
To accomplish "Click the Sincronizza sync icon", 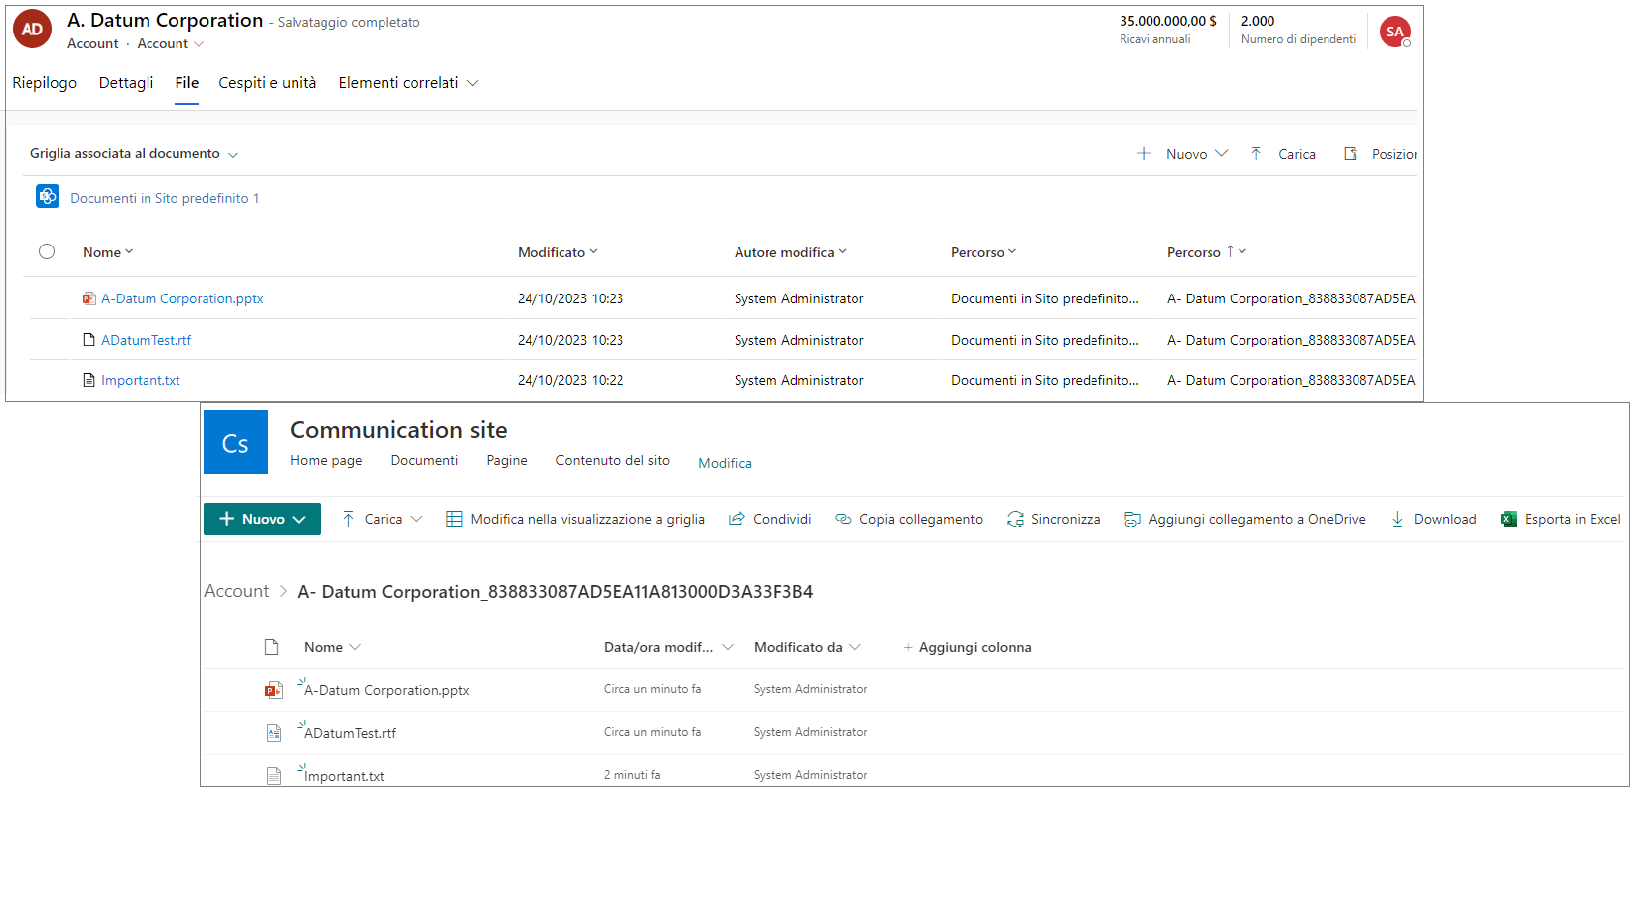I will tap(1015, 519).
